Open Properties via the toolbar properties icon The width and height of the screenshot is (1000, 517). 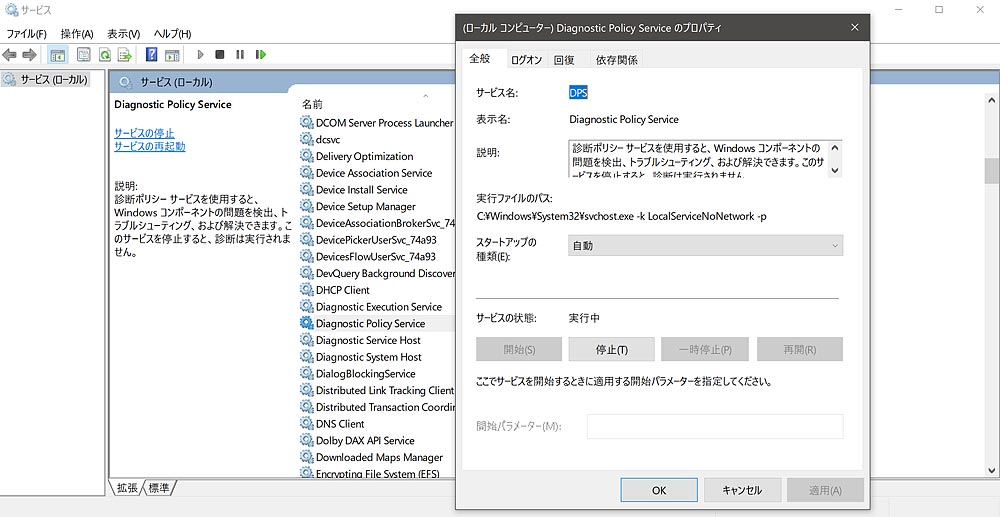[84, 55]
